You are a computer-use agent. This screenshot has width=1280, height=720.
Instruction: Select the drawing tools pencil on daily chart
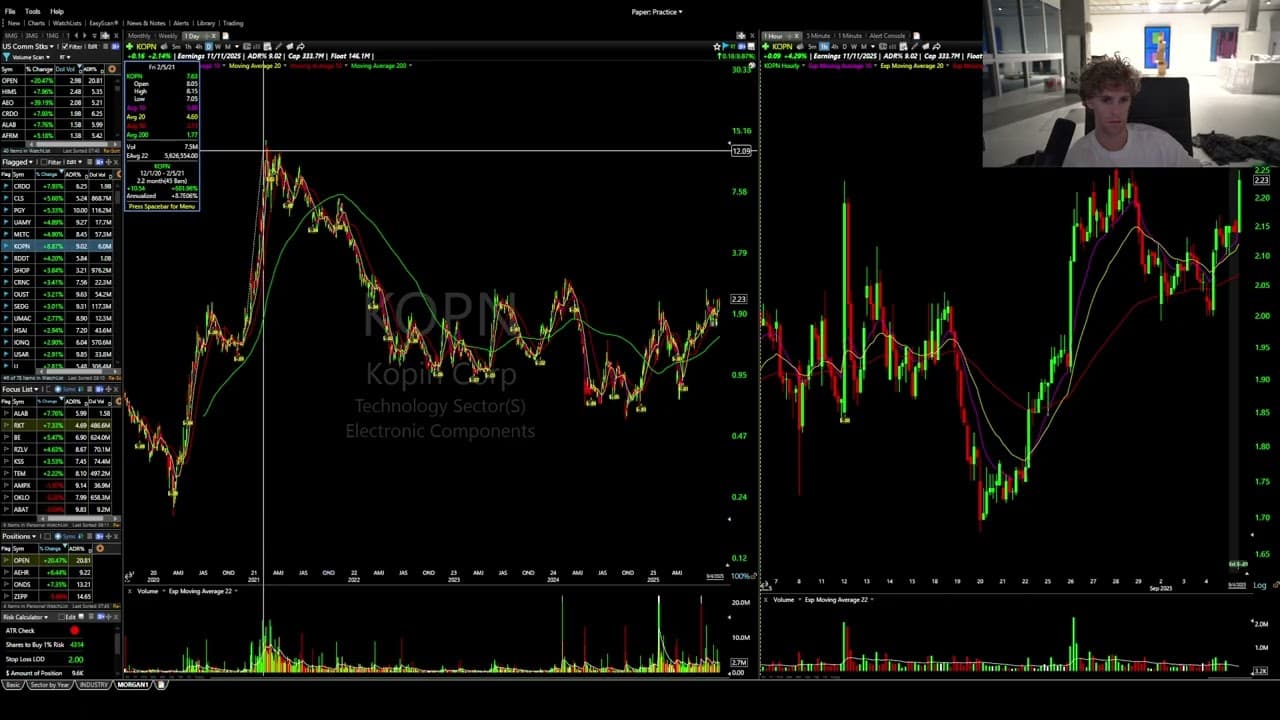click(278, 46)
